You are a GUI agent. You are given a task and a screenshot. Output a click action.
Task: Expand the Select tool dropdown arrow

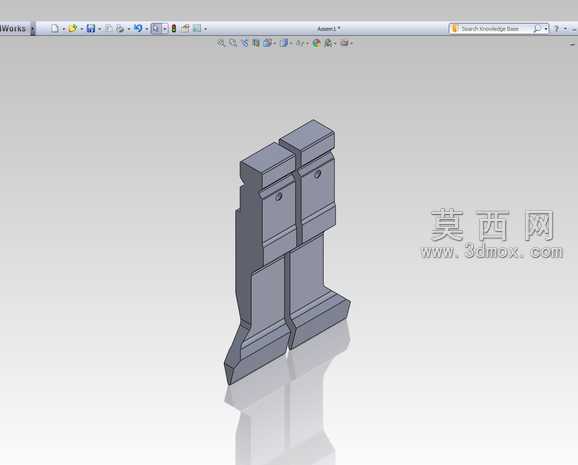click(165, 28)
